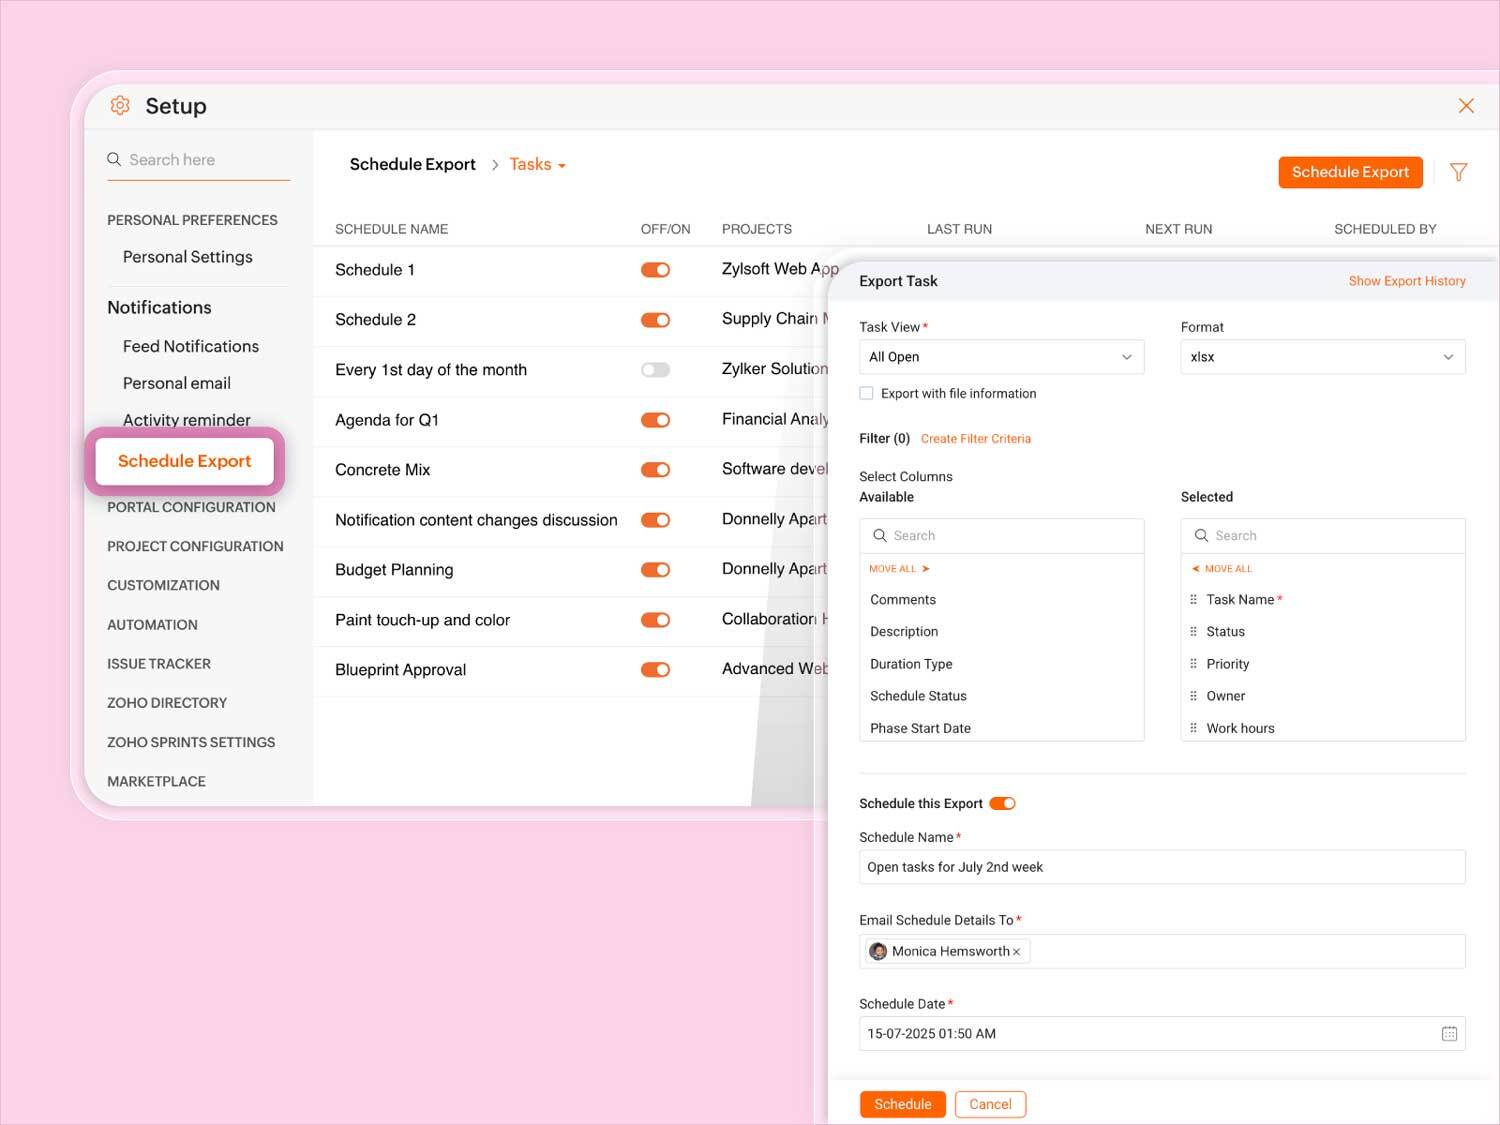
Task: Click the Setup gear icon
Action: point(120,105)
